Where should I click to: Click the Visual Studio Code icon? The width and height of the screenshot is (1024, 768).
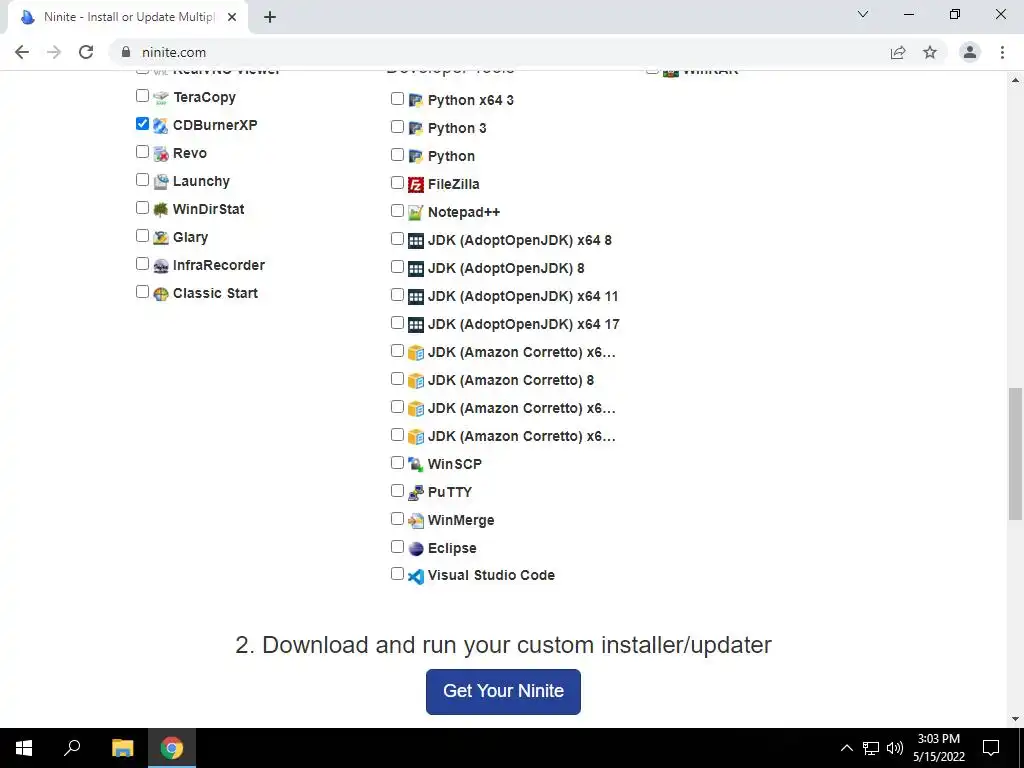click(x=416, y=576)
